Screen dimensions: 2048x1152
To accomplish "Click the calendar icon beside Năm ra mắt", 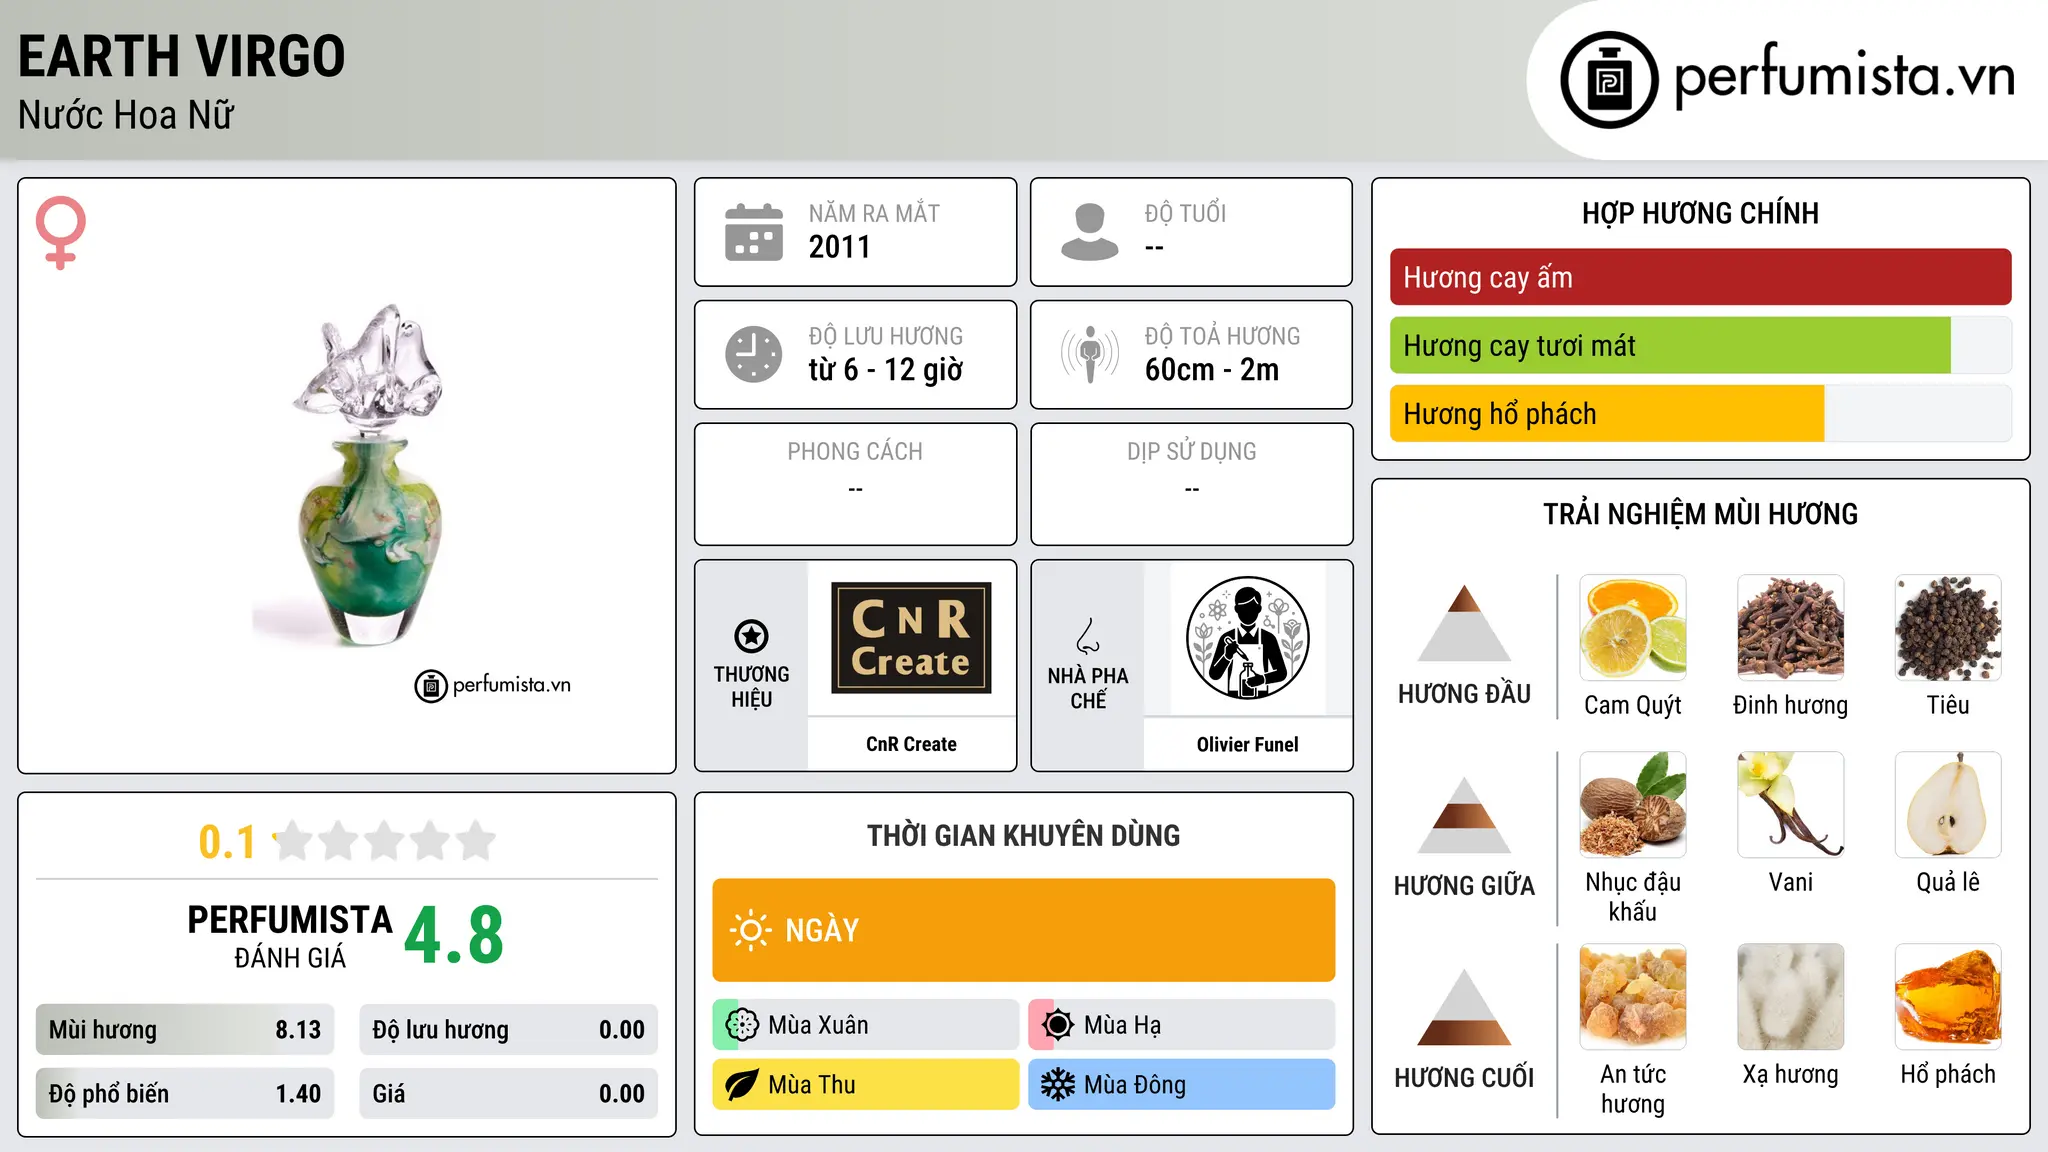I will (x=754, y=232).
